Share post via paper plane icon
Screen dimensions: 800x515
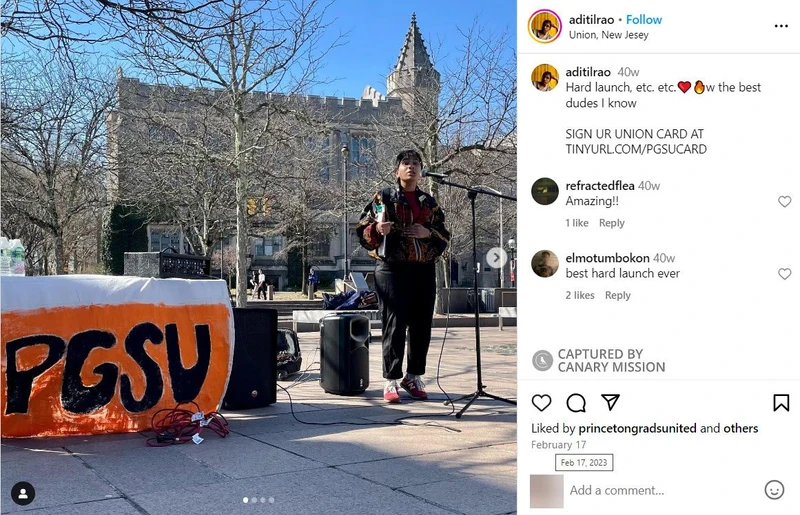pyautogui.click(x=610, y=402)
